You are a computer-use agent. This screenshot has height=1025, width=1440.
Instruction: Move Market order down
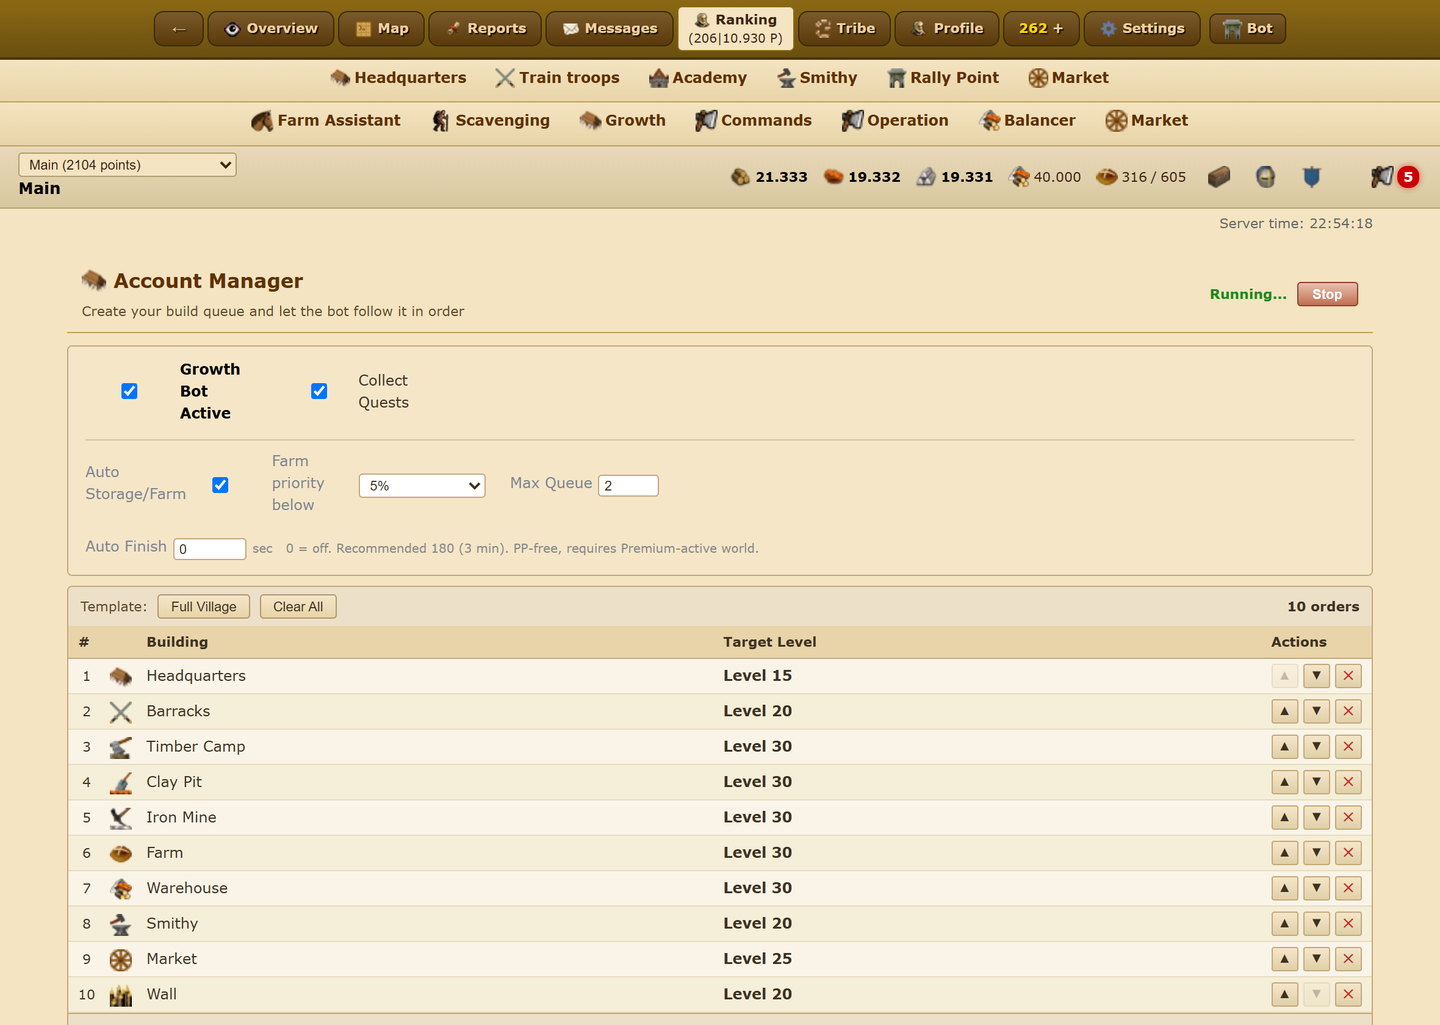[x=1316, y=959]
